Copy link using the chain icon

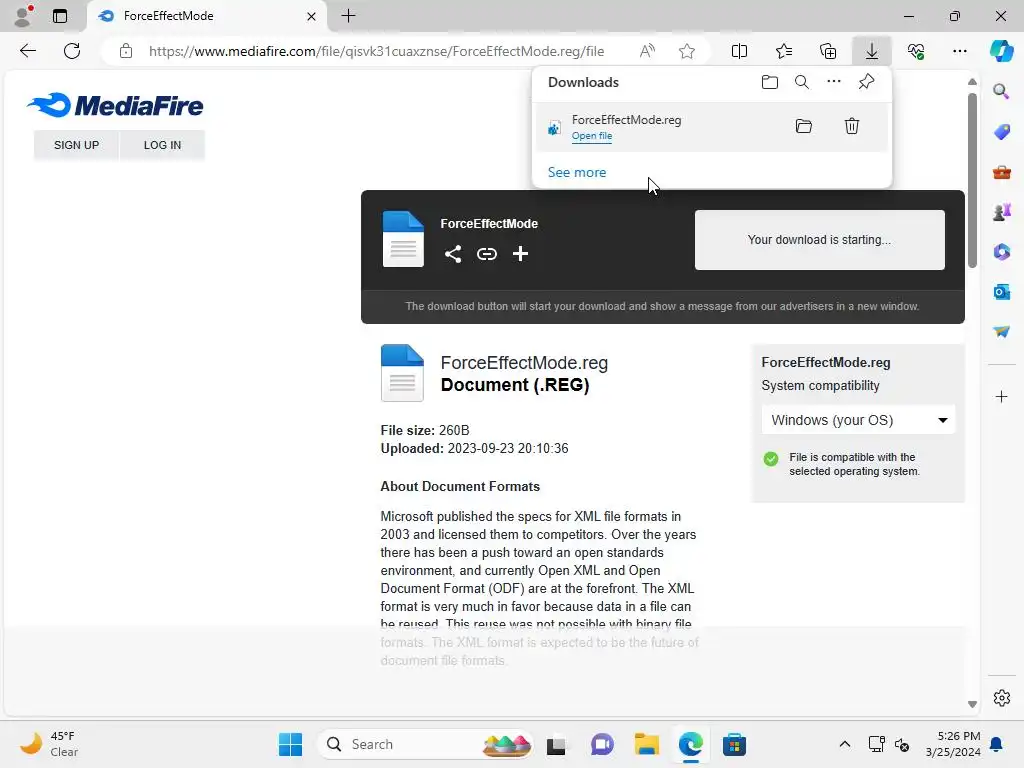pos(487,254)
